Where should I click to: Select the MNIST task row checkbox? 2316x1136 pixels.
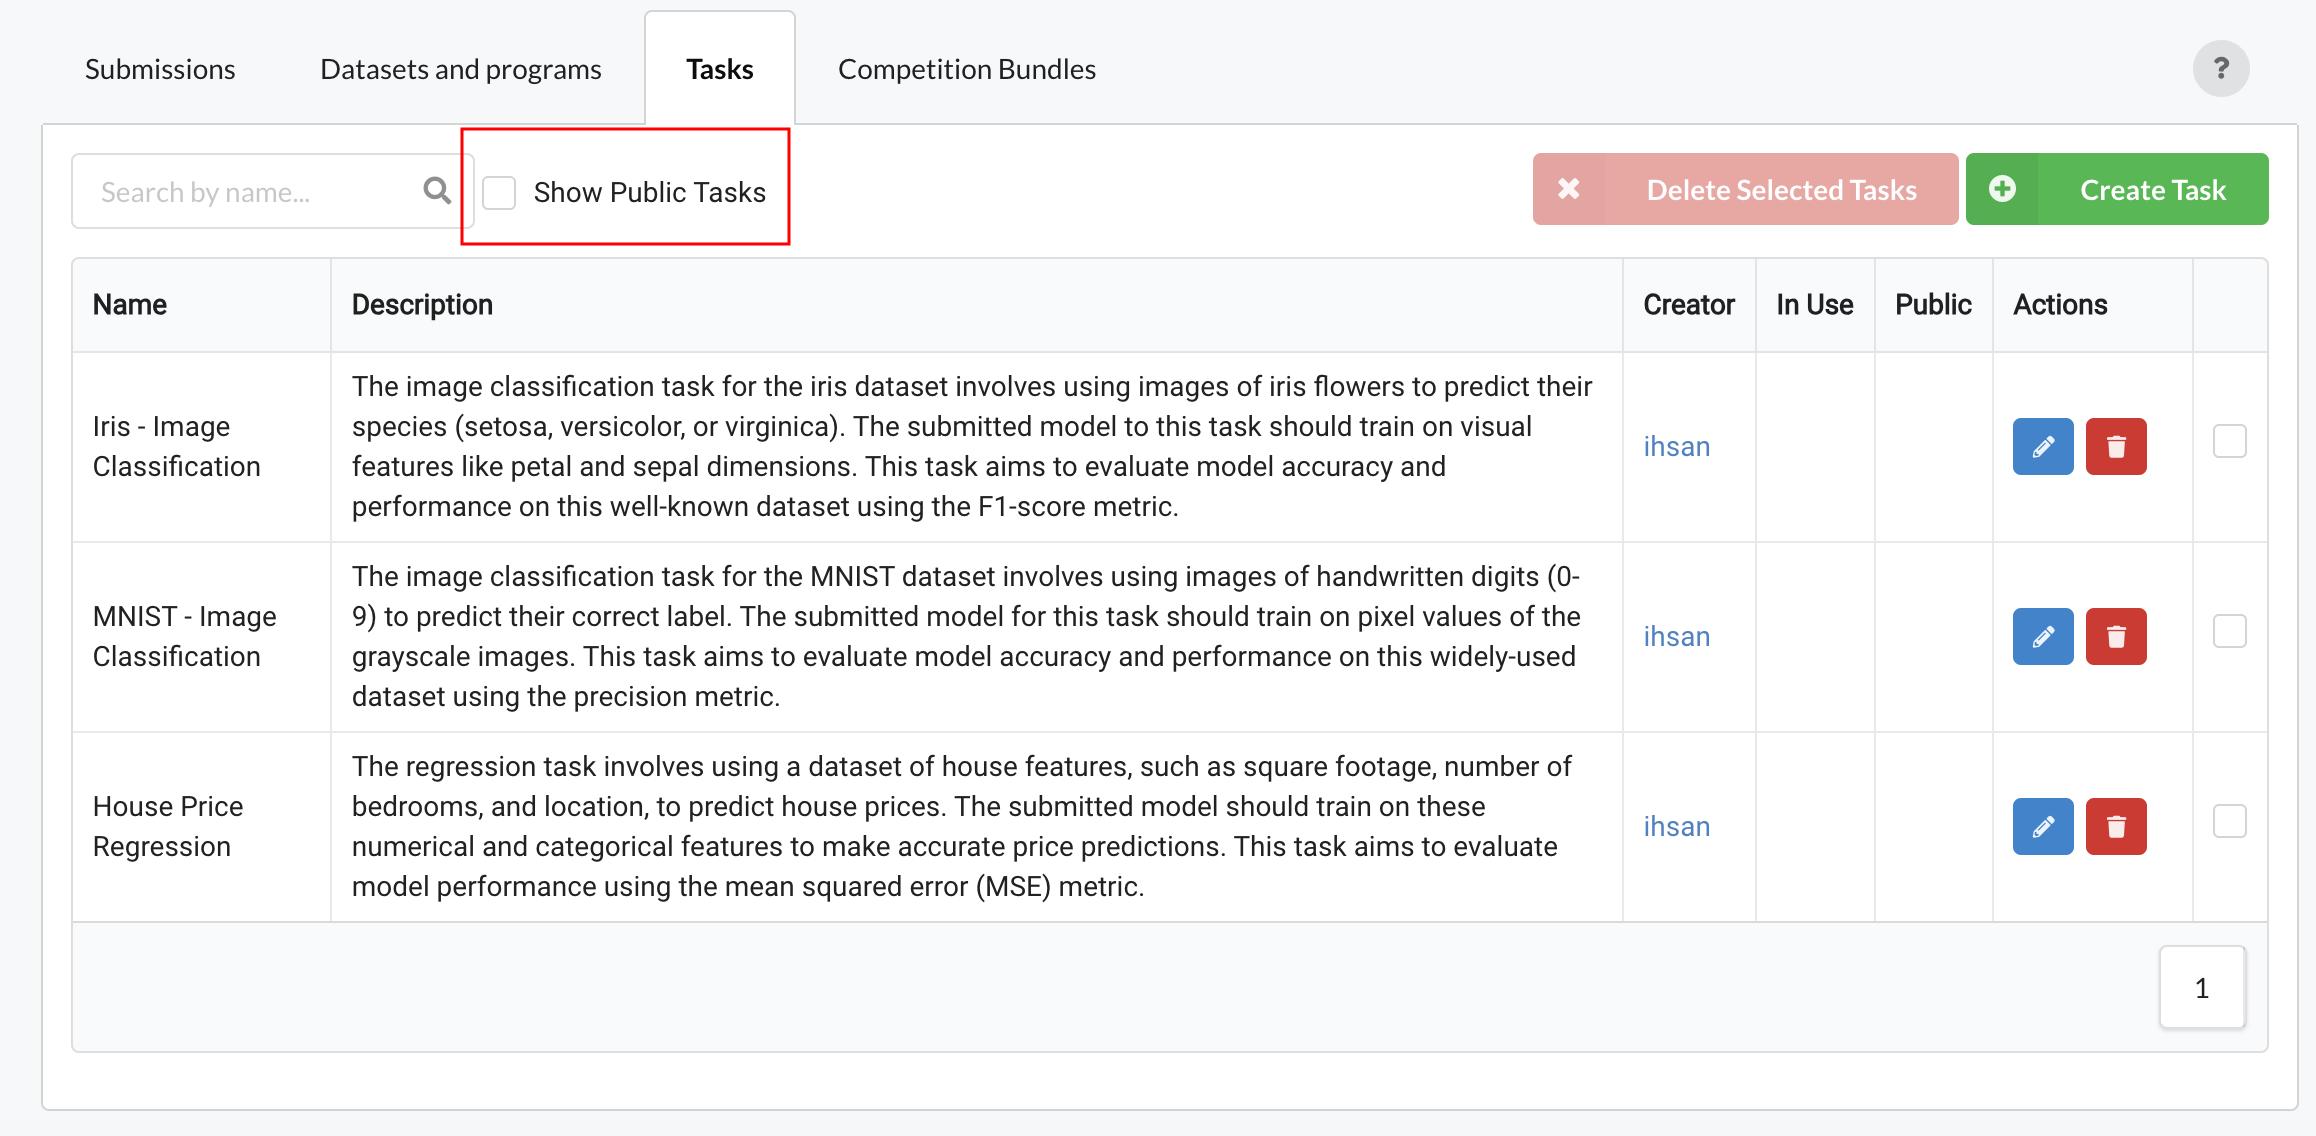pyautogui.click(x=2229, y=631)
